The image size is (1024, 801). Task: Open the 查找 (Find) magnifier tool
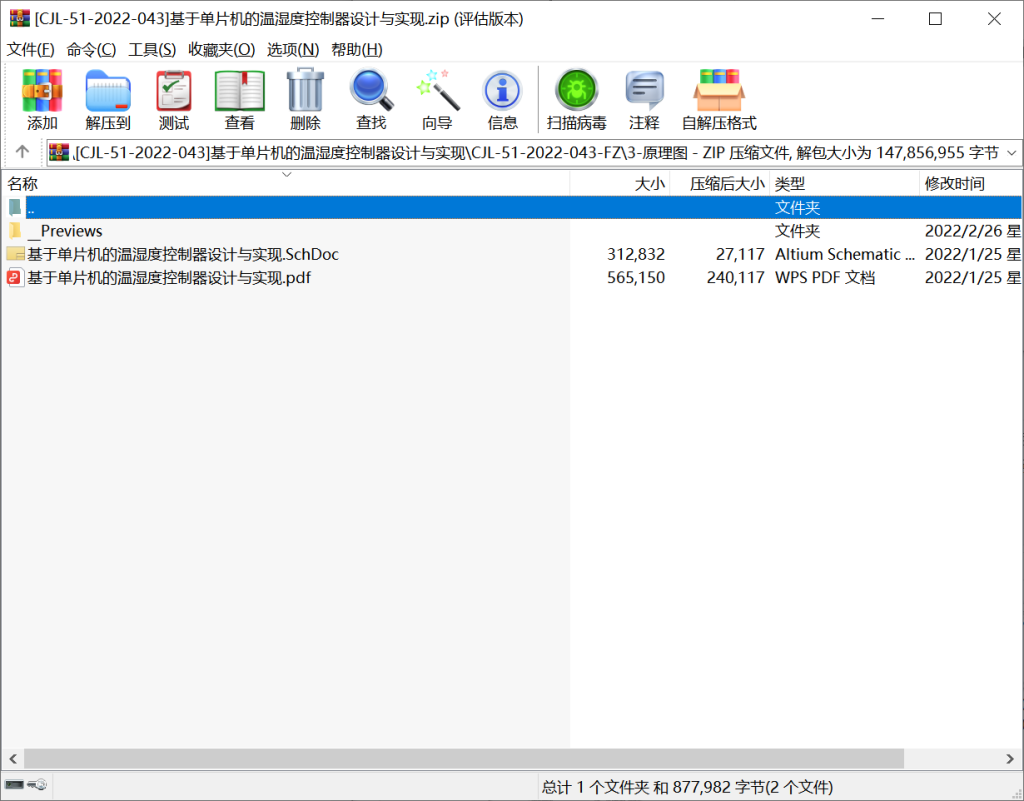tap(371, 92)
